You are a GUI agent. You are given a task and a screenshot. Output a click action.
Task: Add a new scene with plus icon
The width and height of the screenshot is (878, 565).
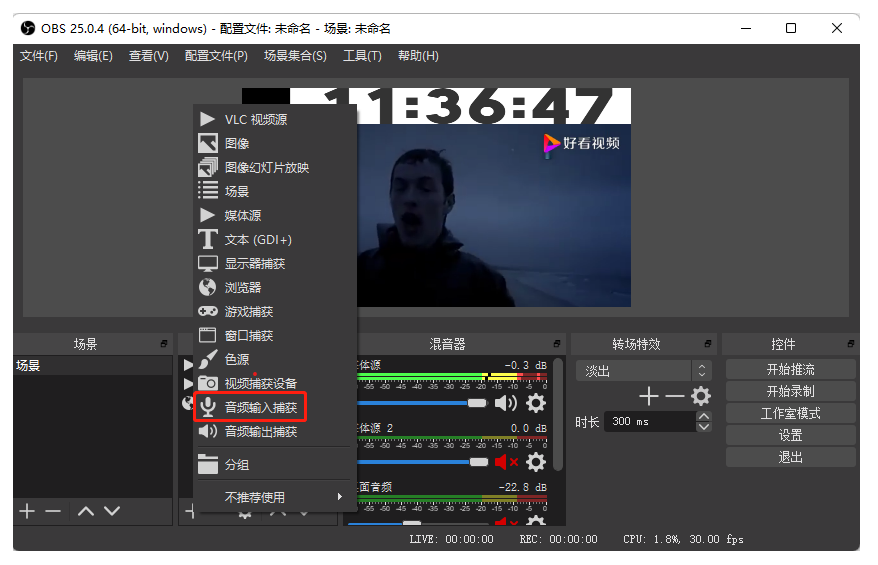pyautogui.click(x=27, y=511)
